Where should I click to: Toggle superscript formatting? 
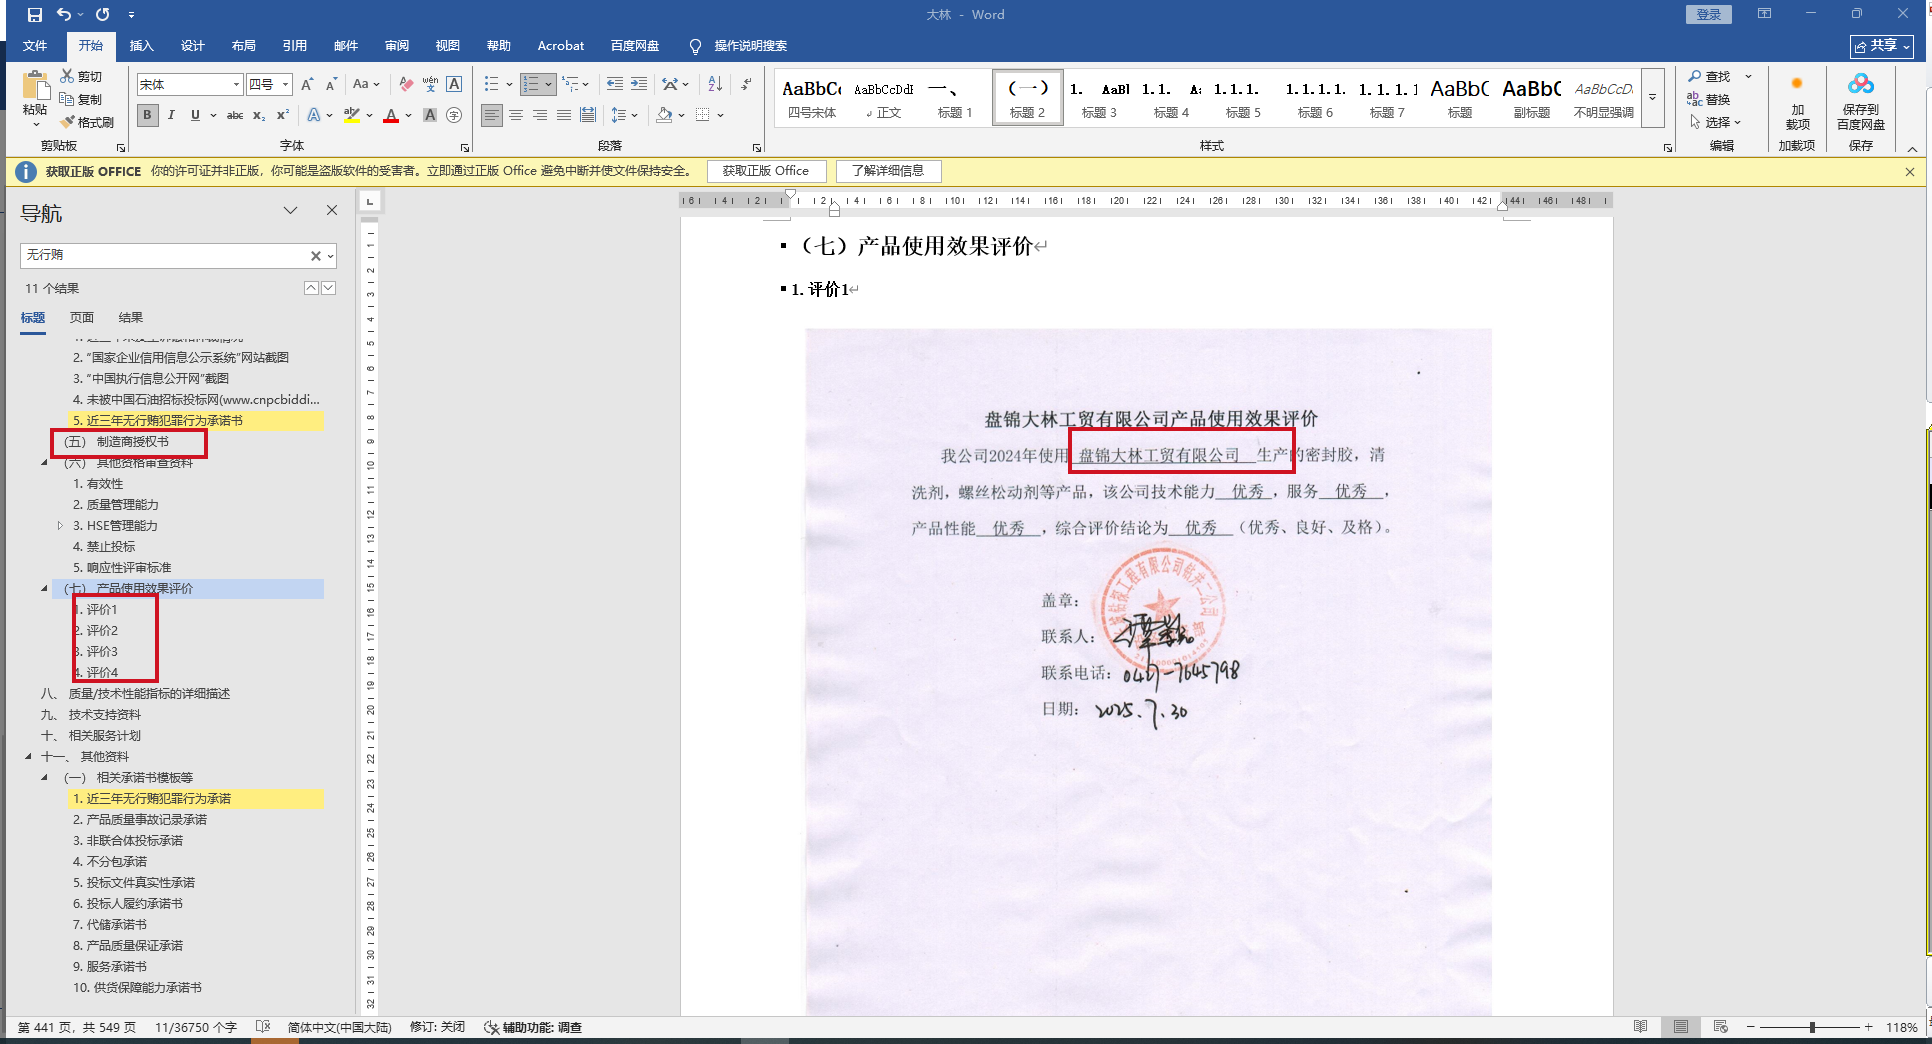(283, 115)
